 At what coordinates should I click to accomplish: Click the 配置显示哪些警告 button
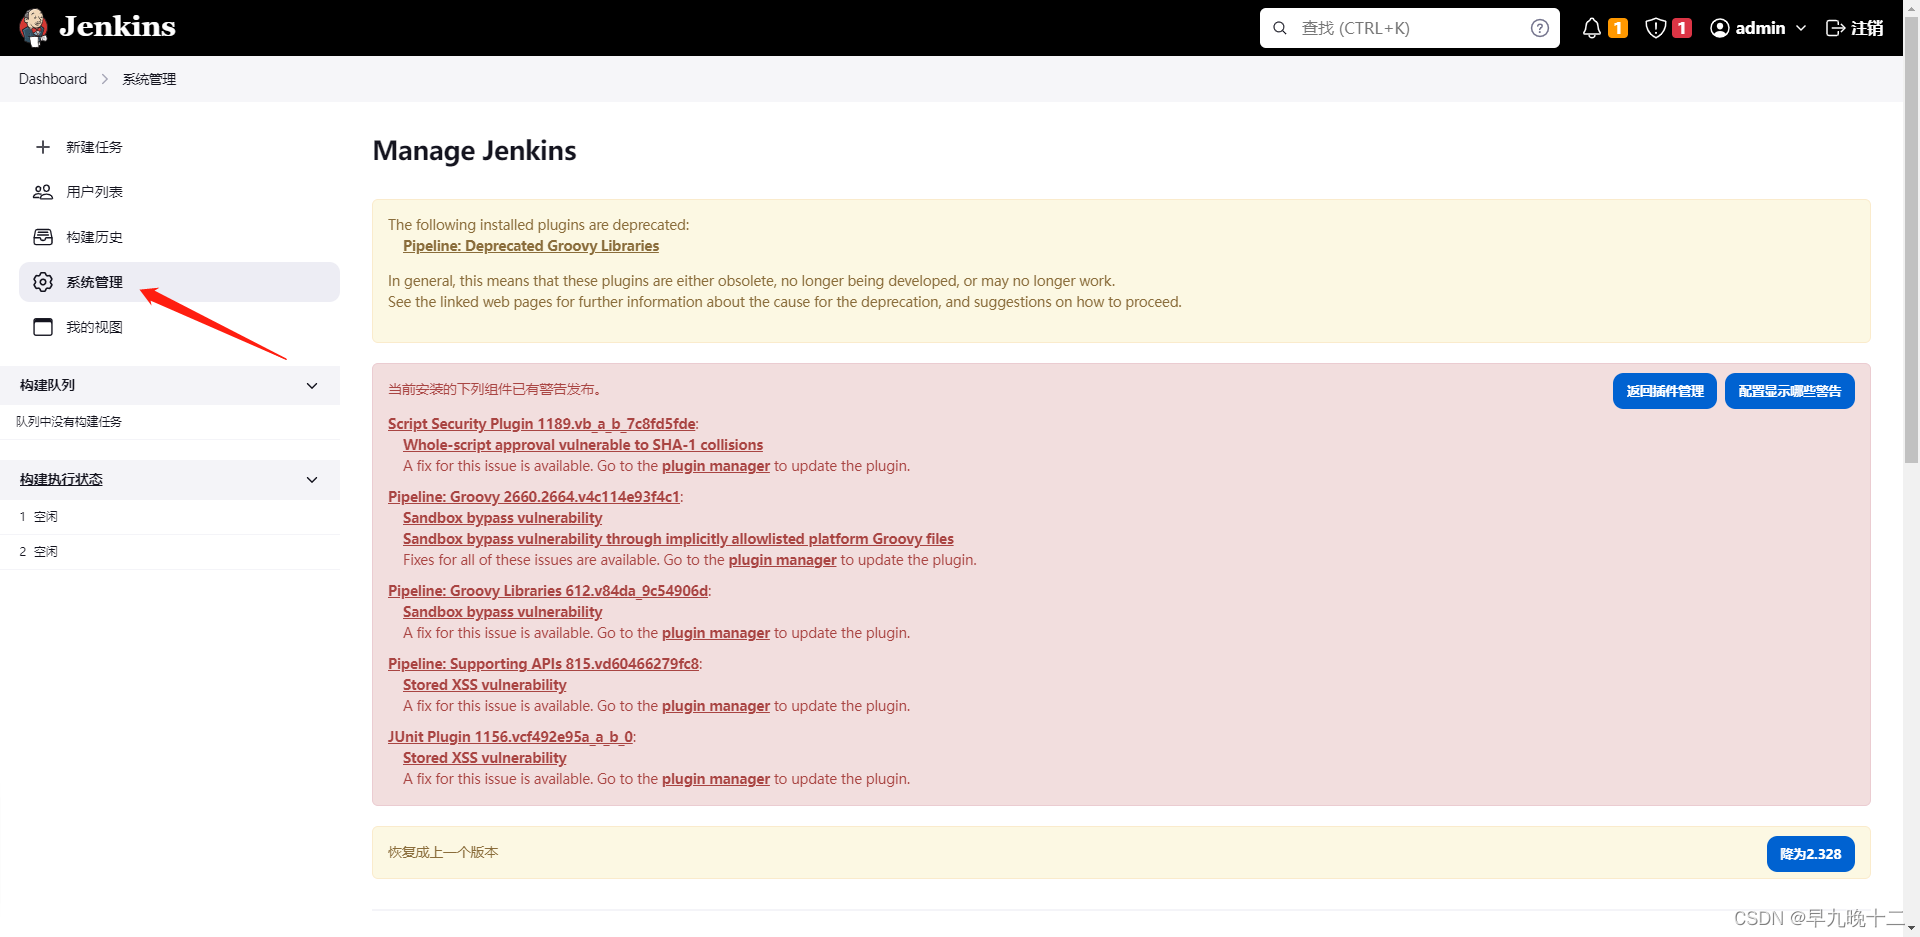point(1790,391)
